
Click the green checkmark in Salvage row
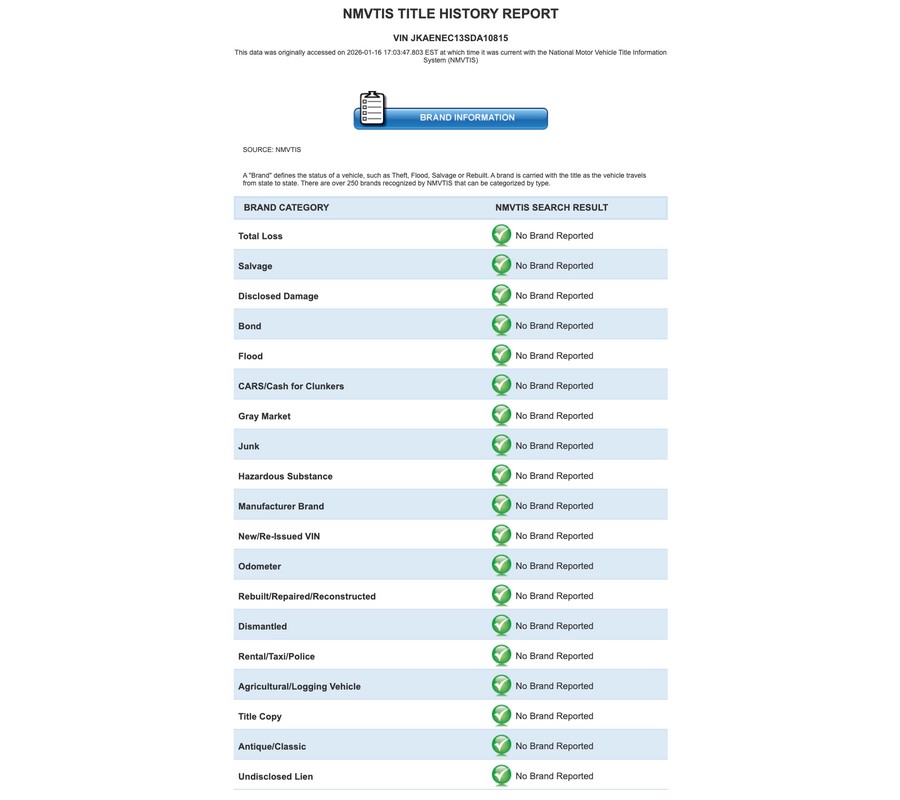(501, 265)
